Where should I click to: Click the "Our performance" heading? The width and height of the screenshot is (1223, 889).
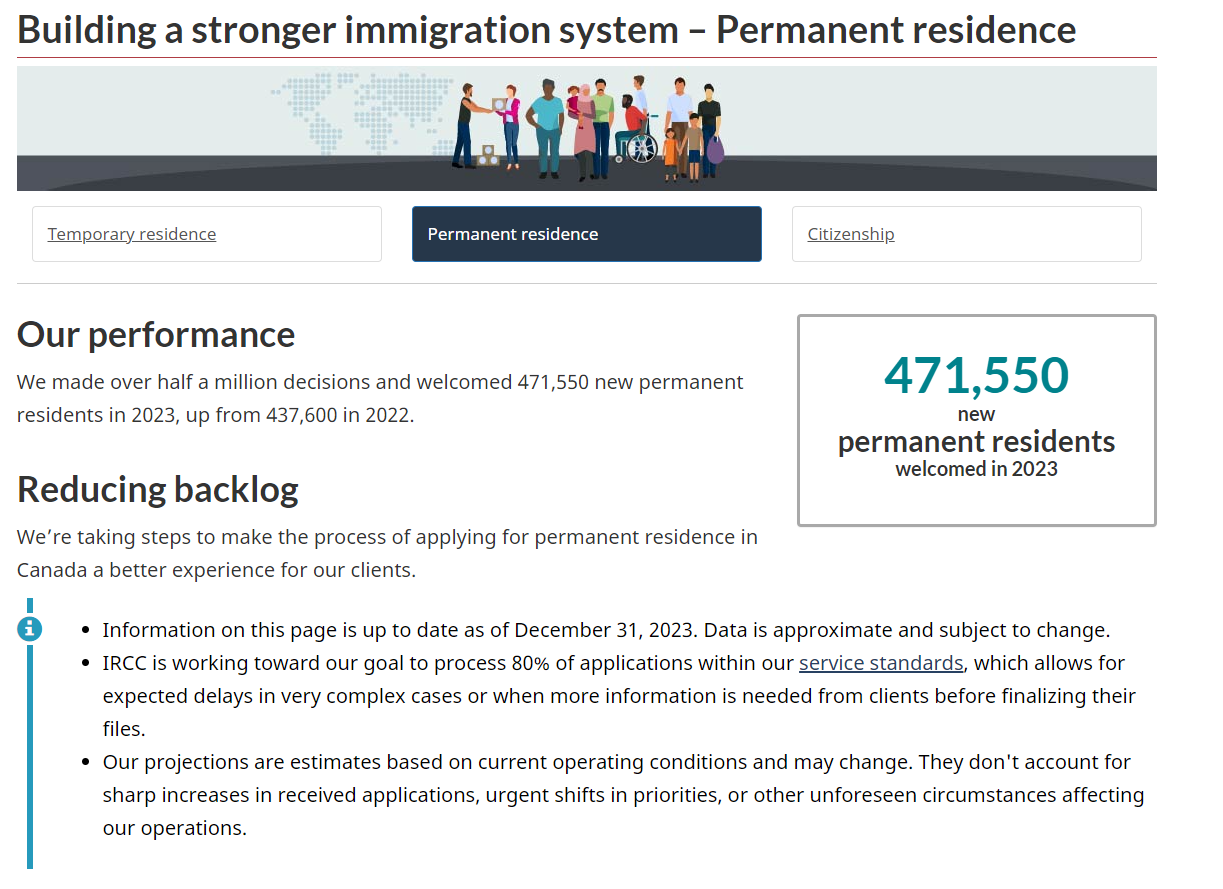156,334
